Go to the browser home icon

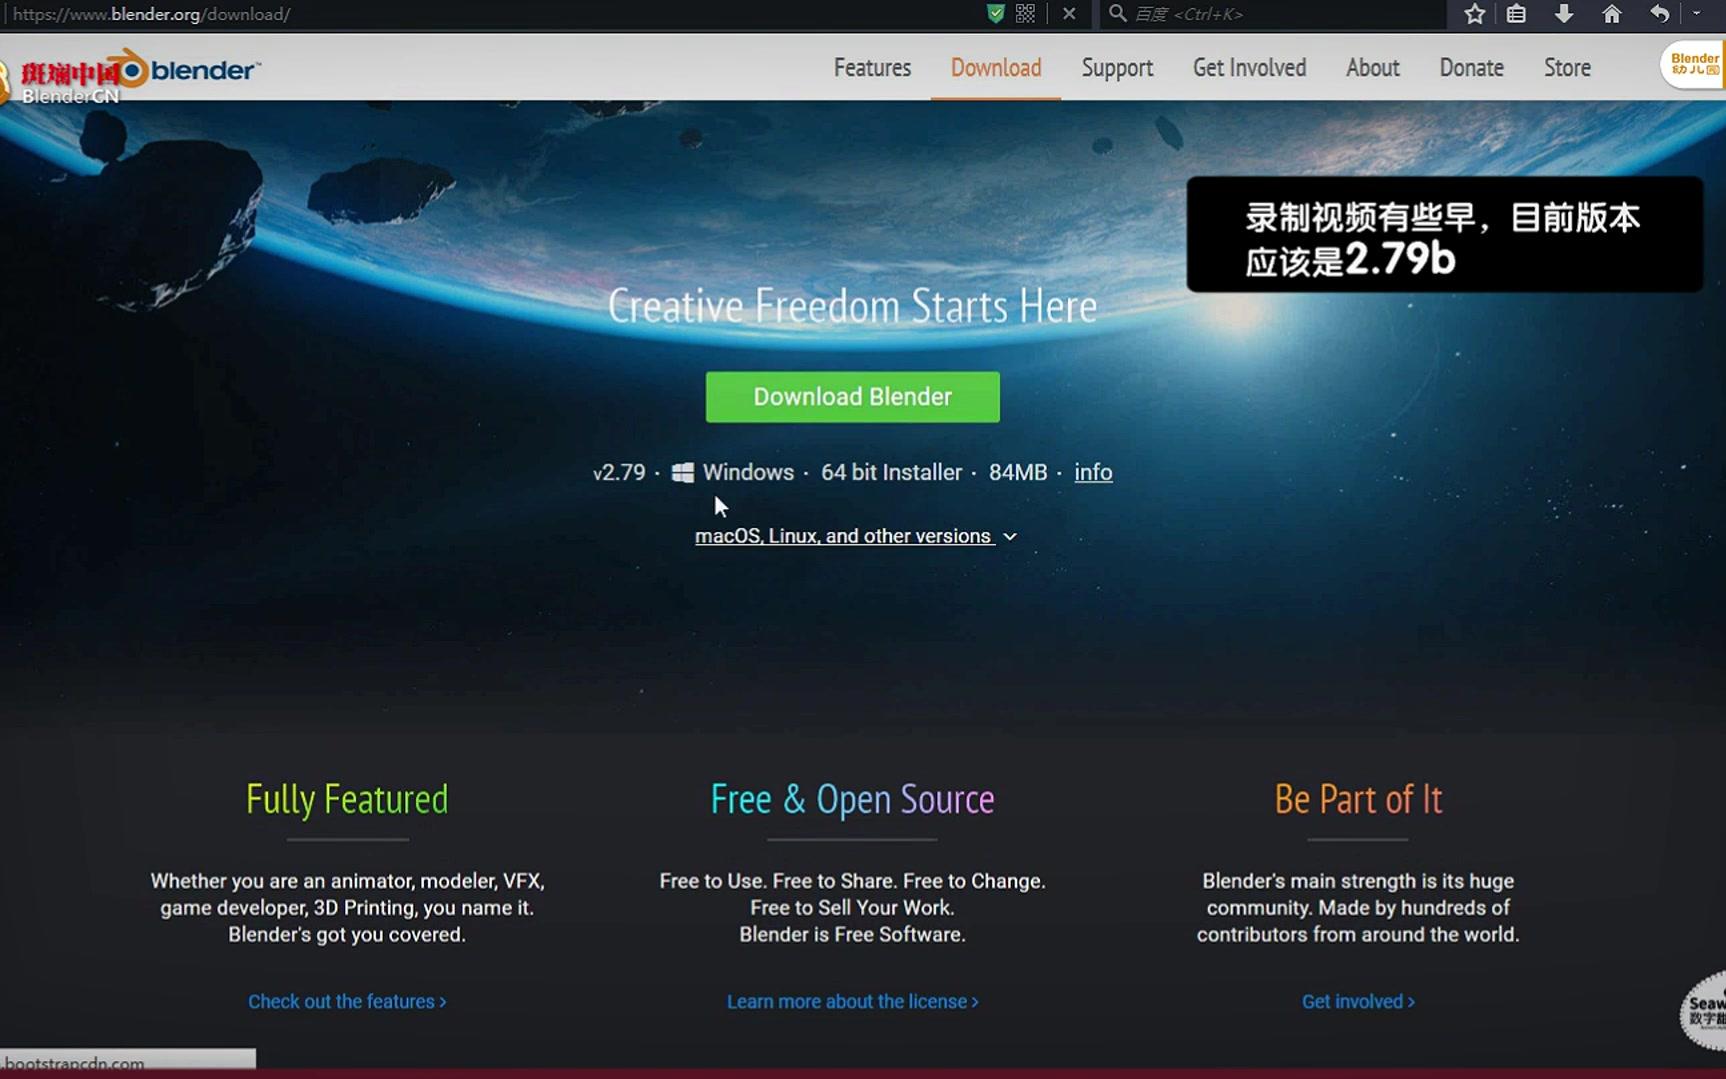1611,13
